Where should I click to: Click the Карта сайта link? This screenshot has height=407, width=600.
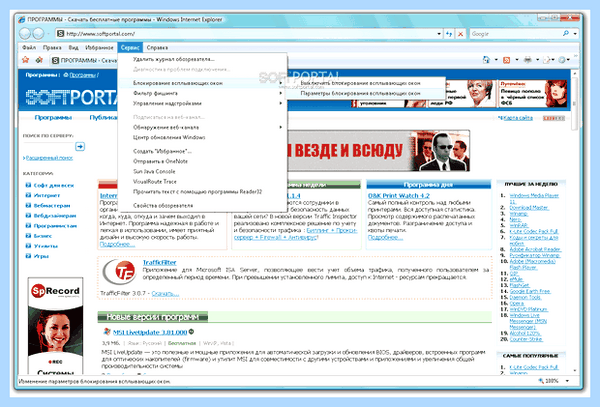518,118
